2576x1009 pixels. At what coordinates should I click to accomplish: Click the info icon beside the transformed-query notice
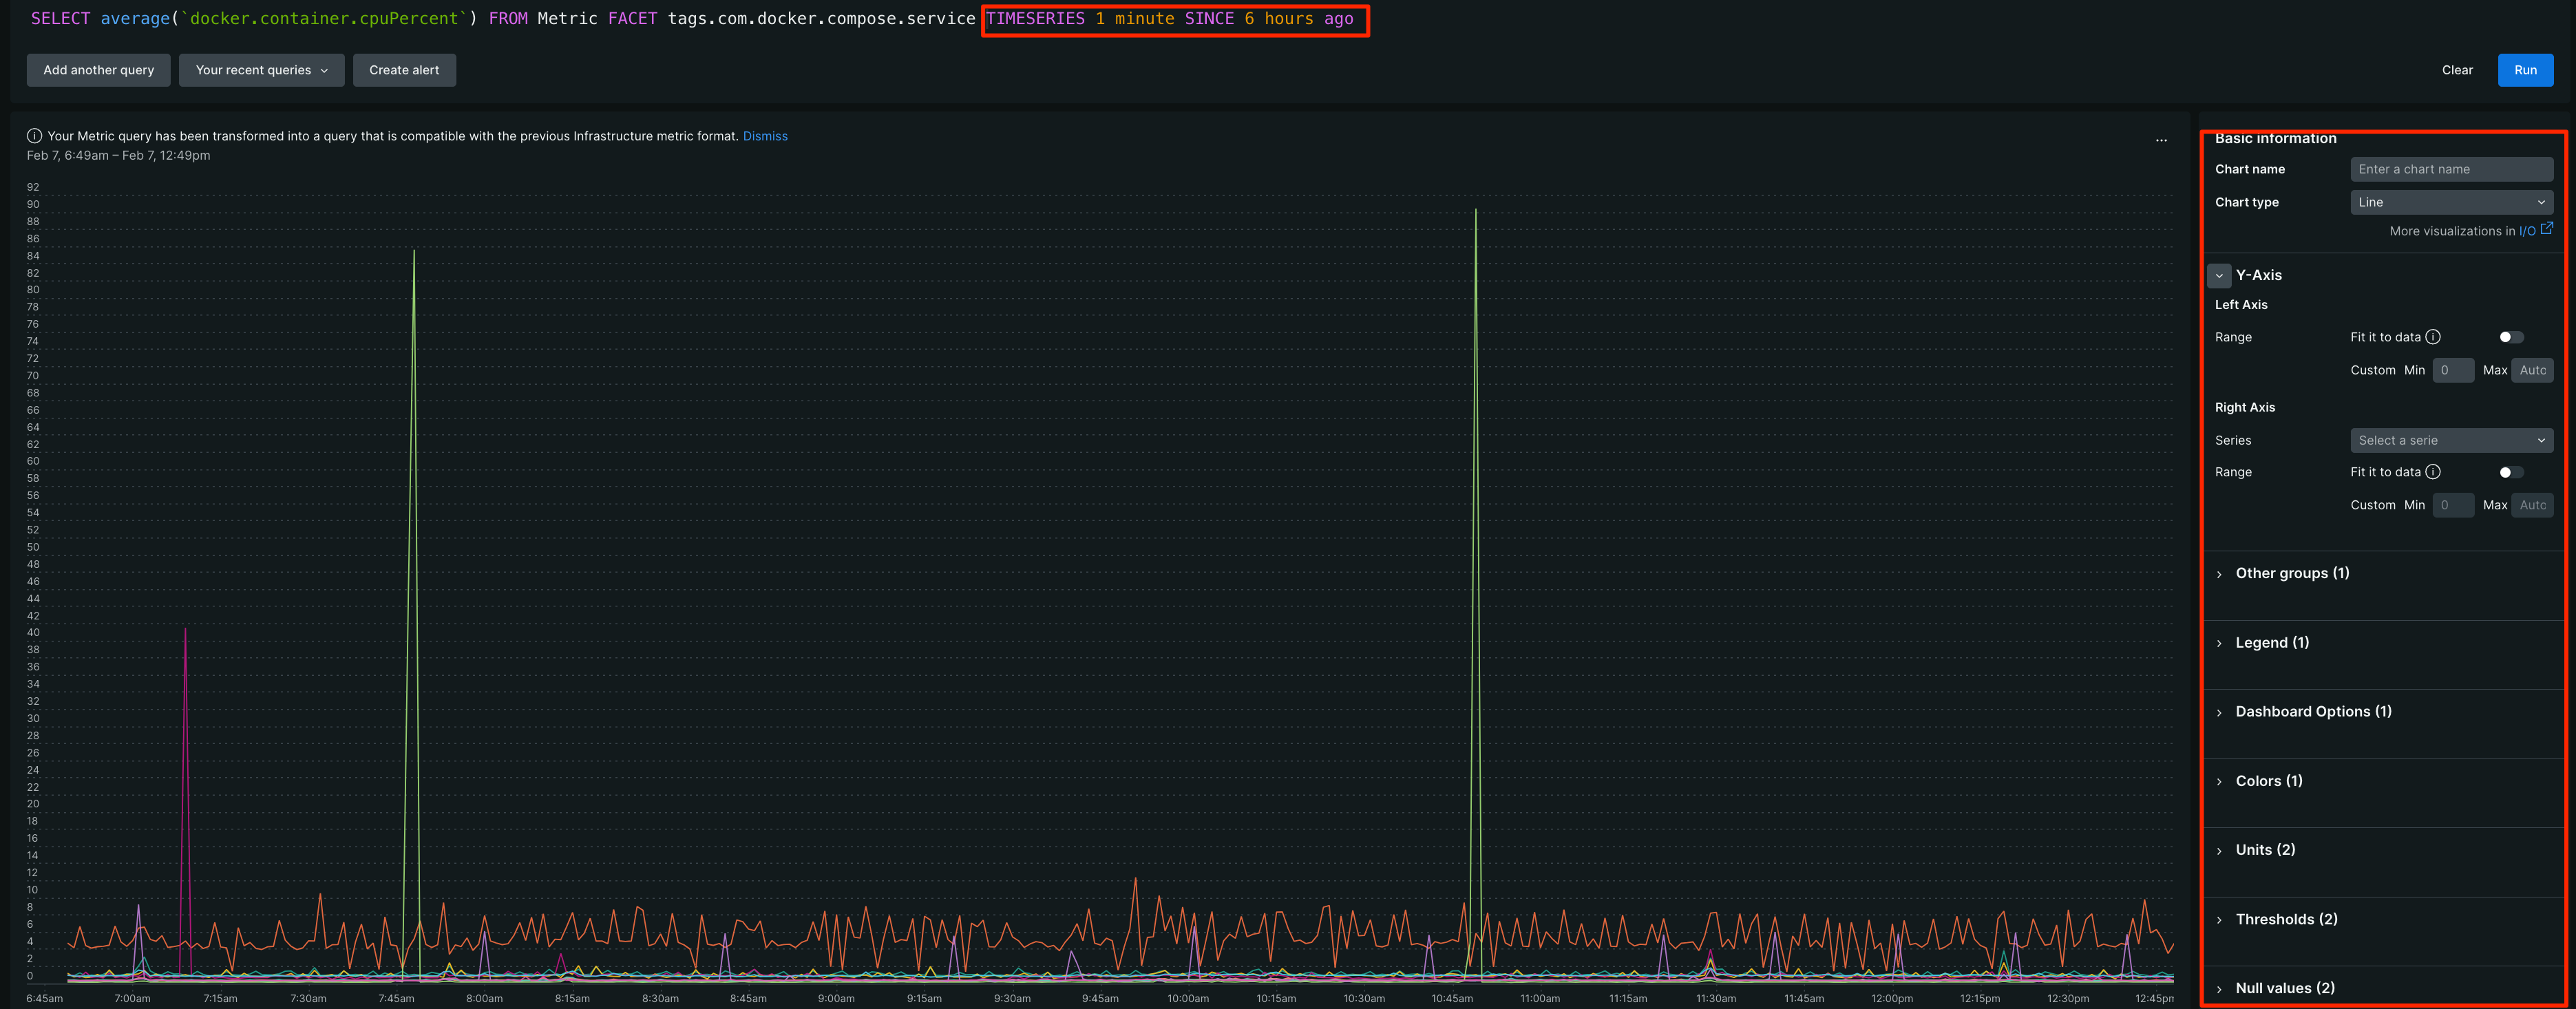pyautogui.click(x=35, y=136)
